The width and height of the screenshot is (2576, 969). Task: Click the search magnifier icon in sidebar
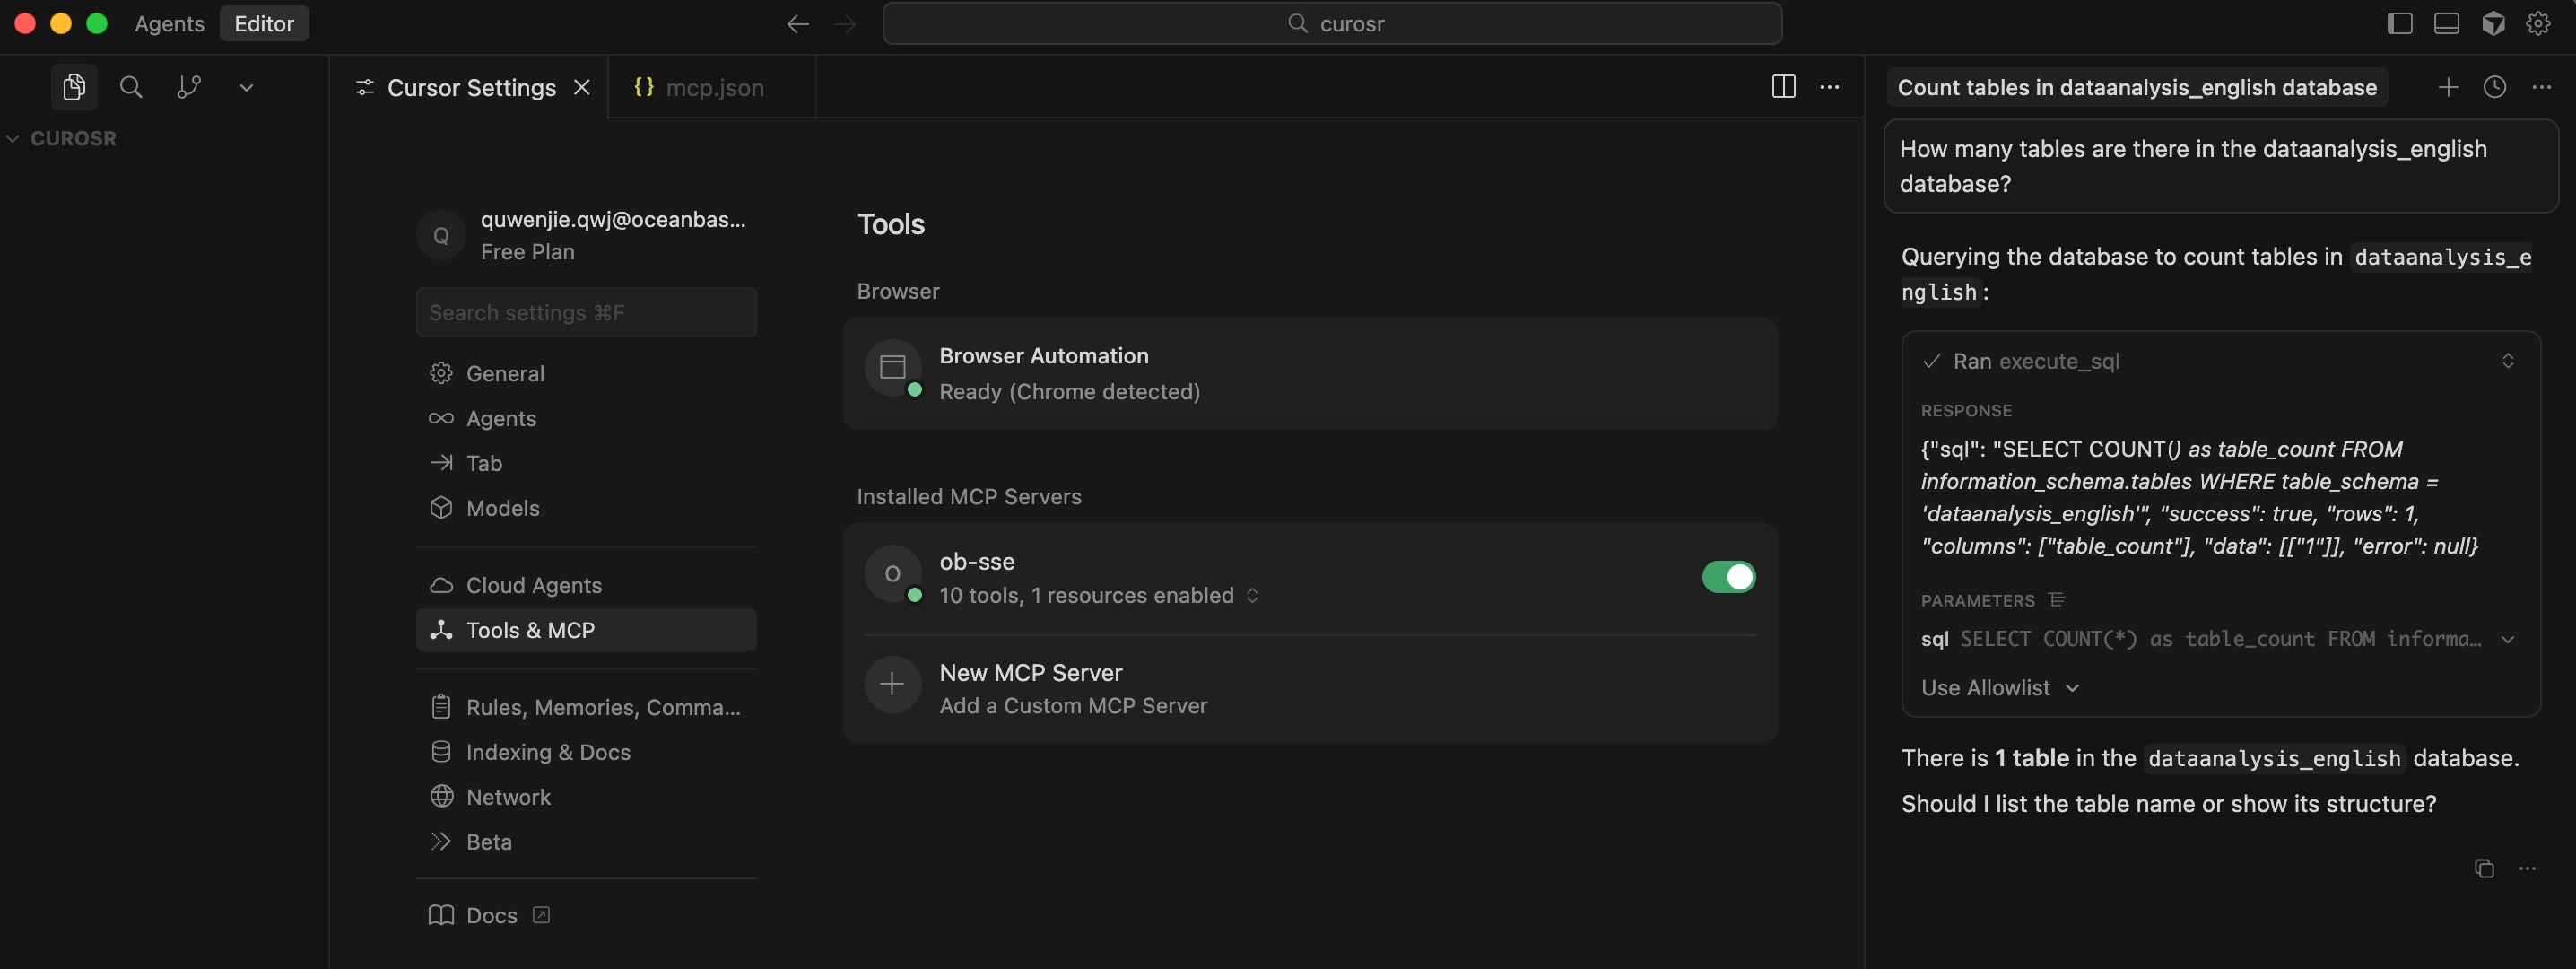131,87
